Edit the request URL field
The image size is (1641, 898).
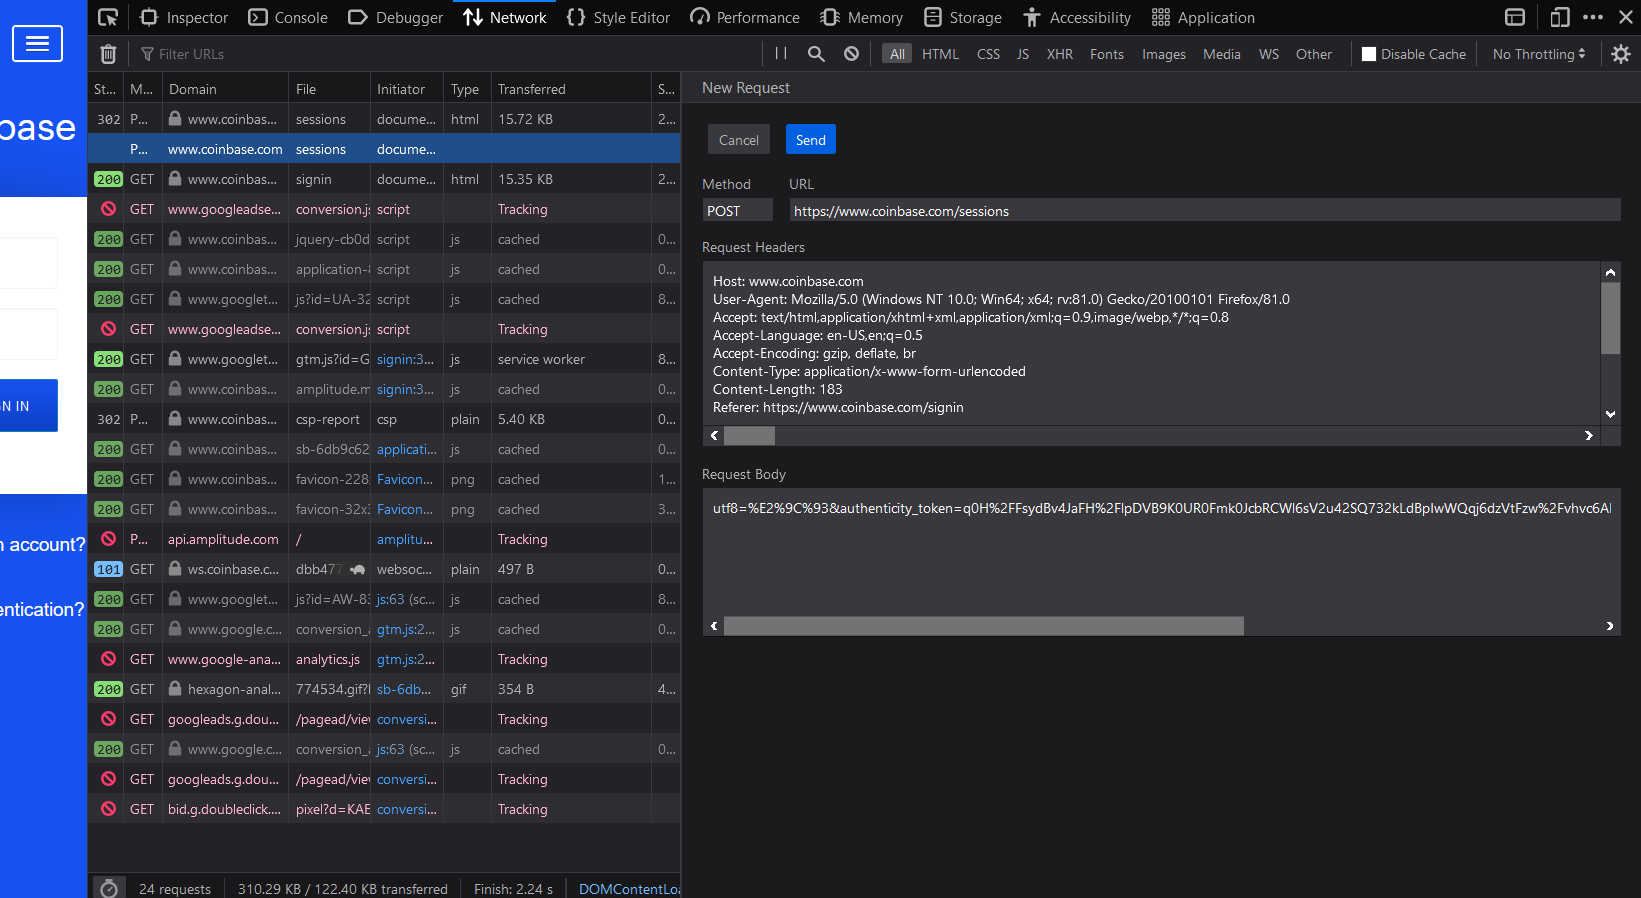click(1205, 211)
